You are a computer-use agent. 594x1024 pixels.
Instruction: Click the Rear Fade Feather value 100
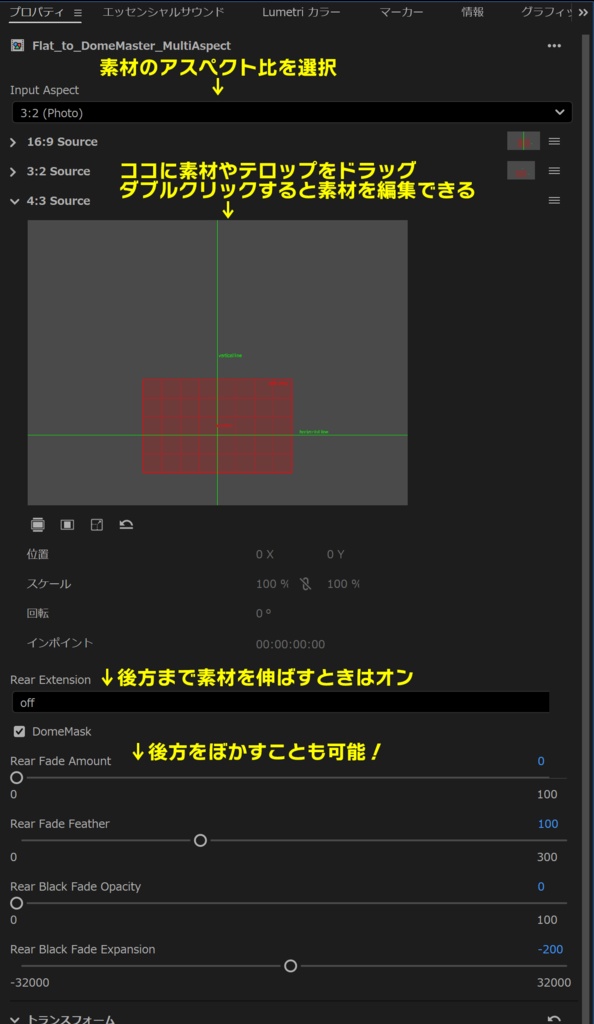pyautogui.click(x=548, y=824)
